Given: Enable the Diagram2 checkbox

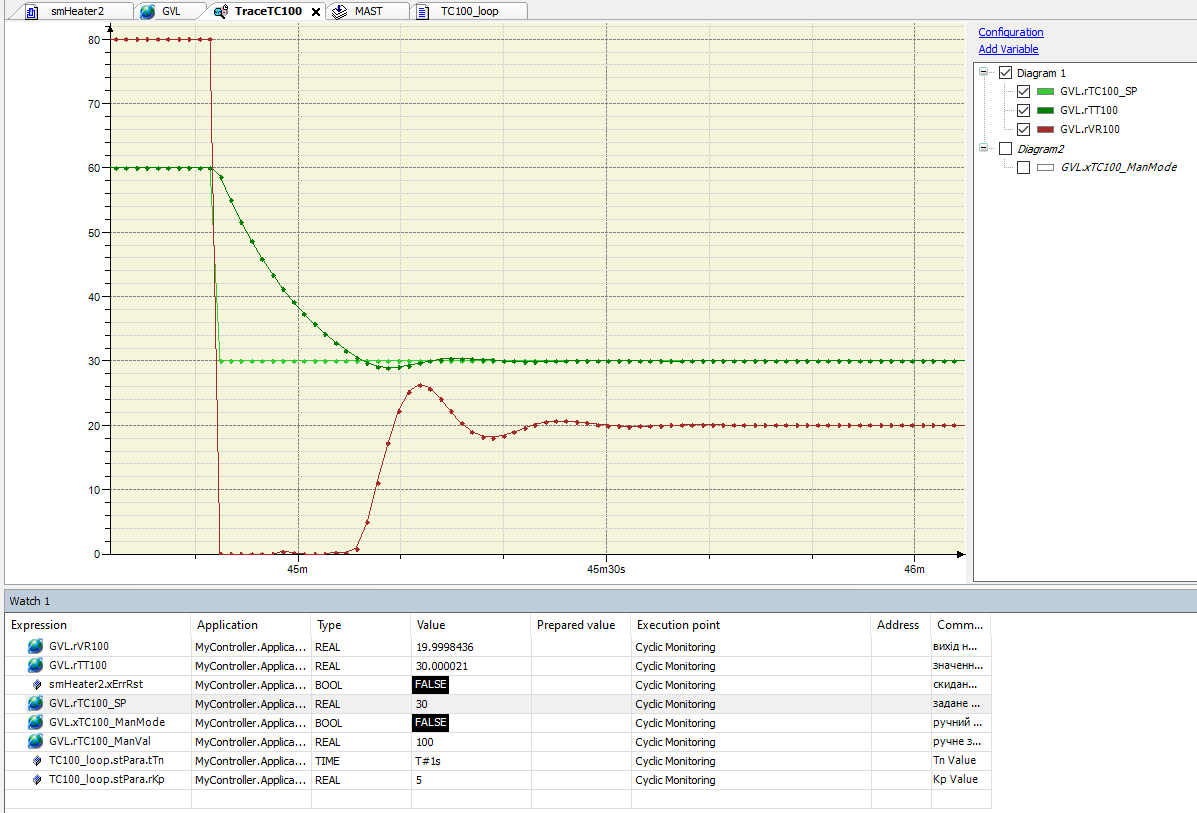Looking at the screenshot, I should [1005, 149].
